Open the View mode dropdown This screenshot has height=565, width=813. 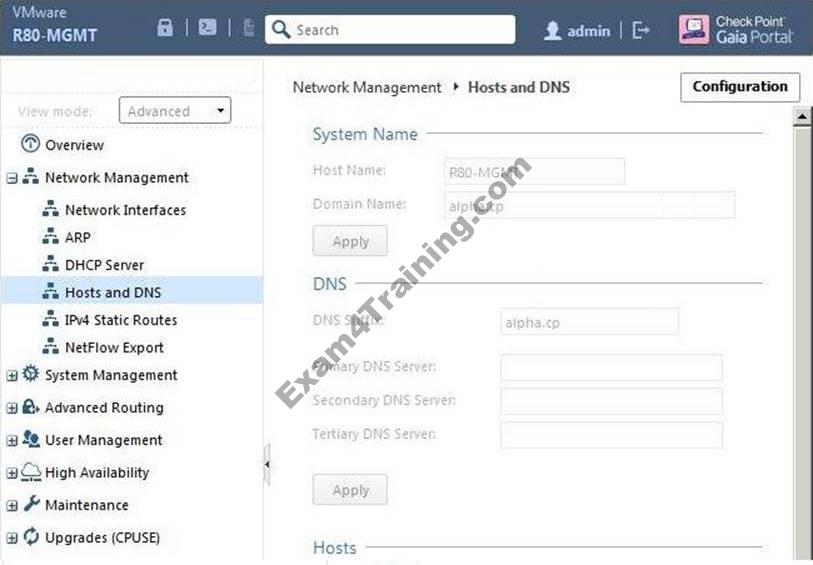[175, 111]
